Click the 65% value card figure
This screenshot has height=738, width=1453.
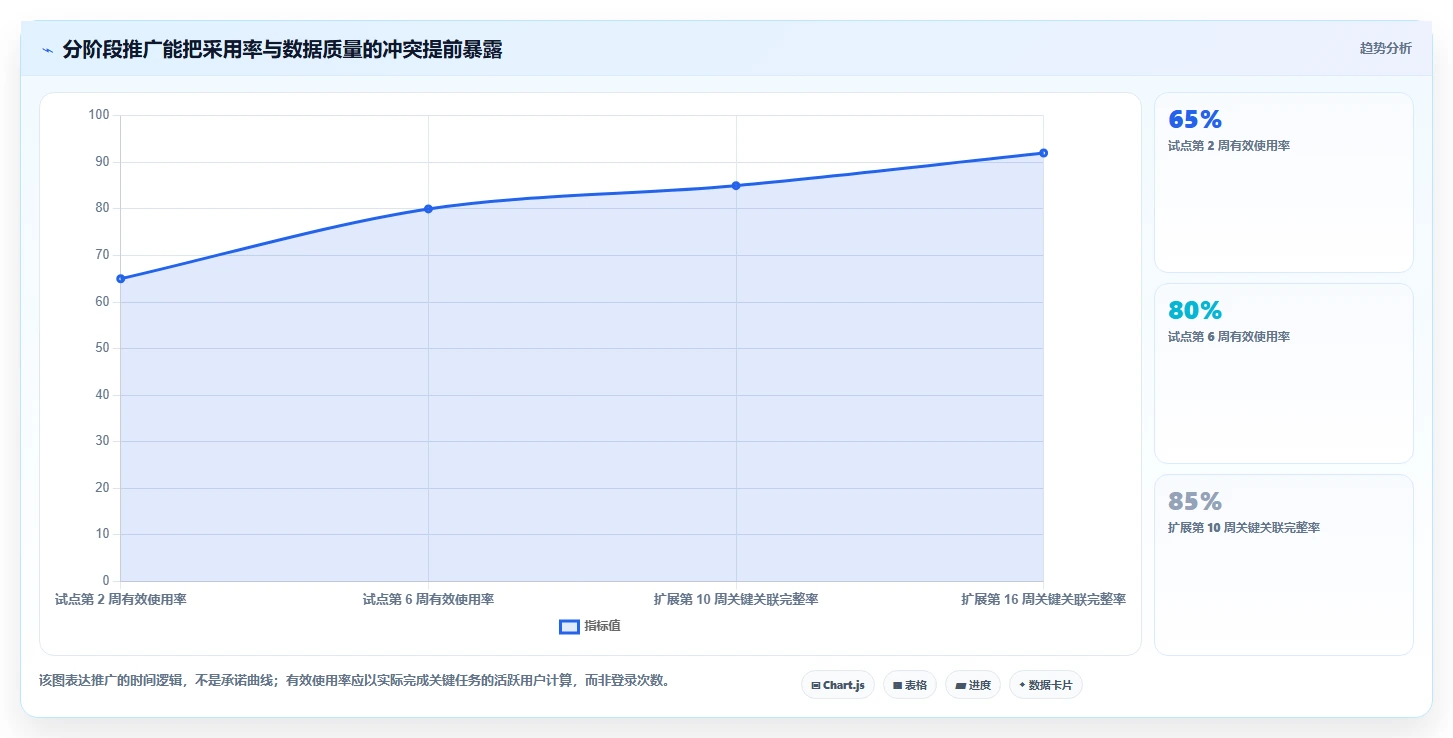tap(1195, 120)
